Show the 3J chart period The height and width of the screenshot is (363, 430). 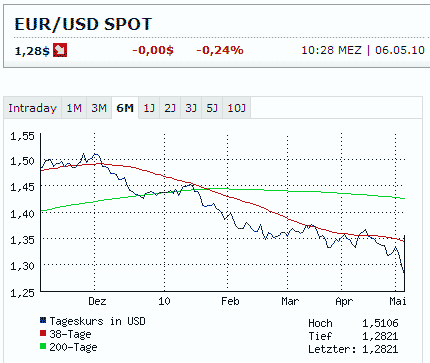click(x=191, y=108)
